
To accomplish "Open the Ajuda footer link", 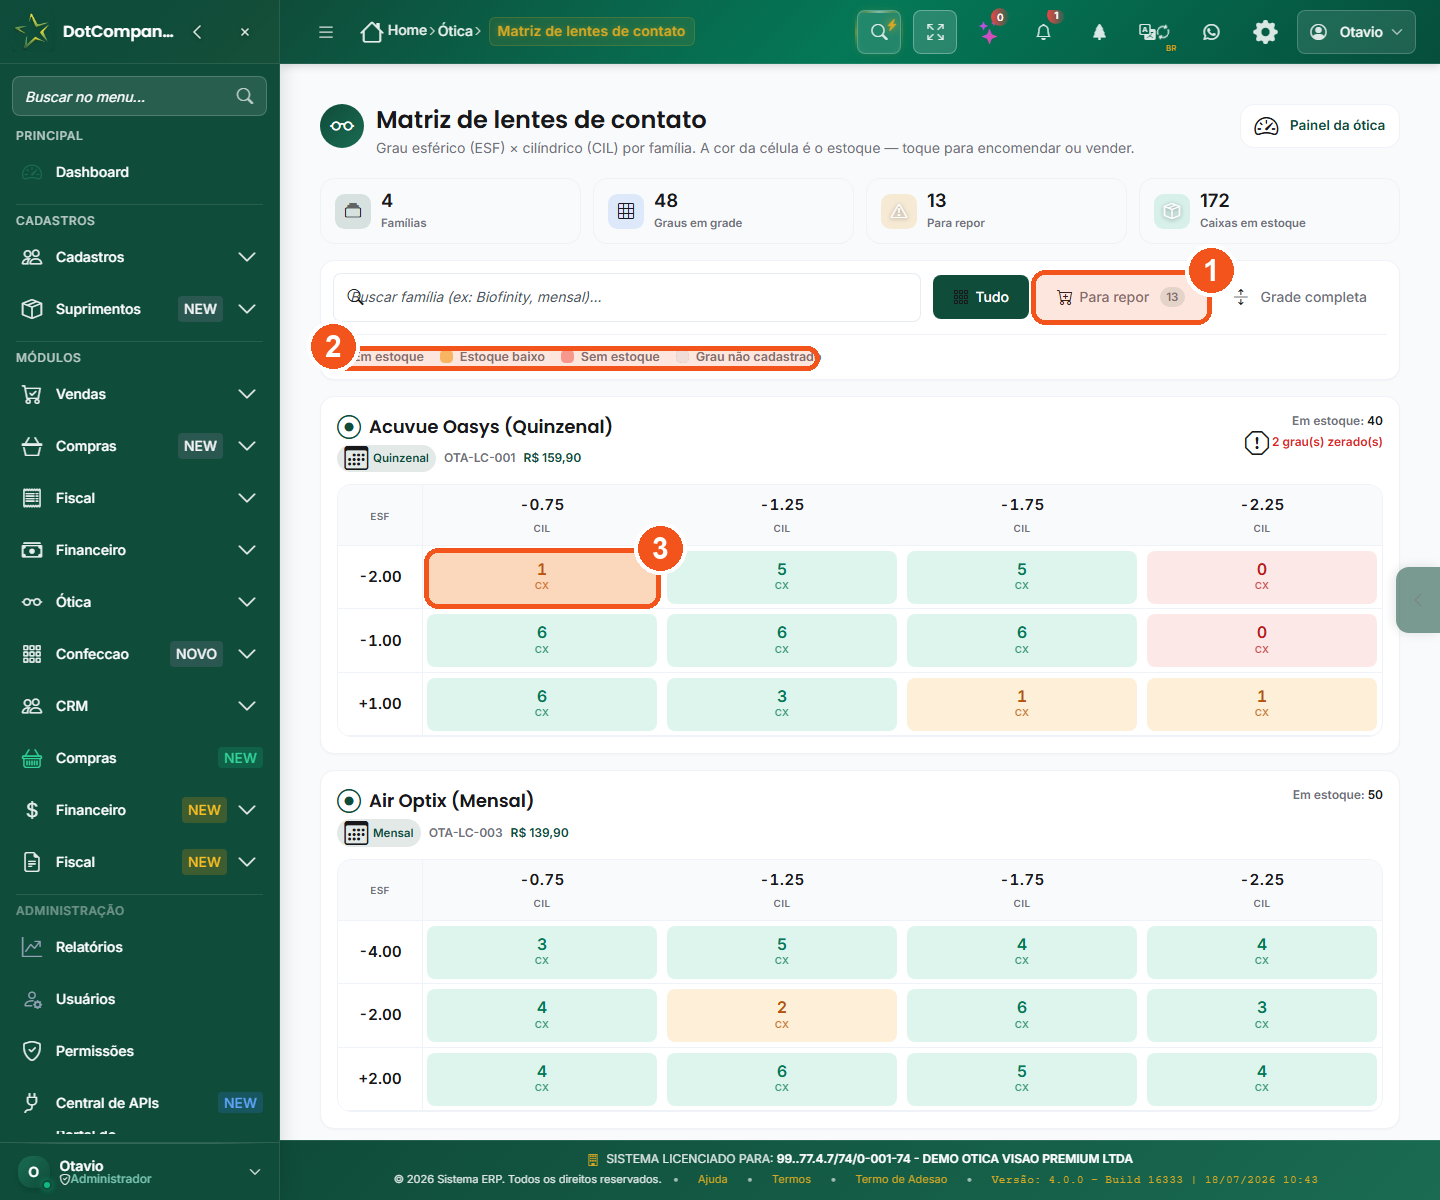I will point(713,1180).
